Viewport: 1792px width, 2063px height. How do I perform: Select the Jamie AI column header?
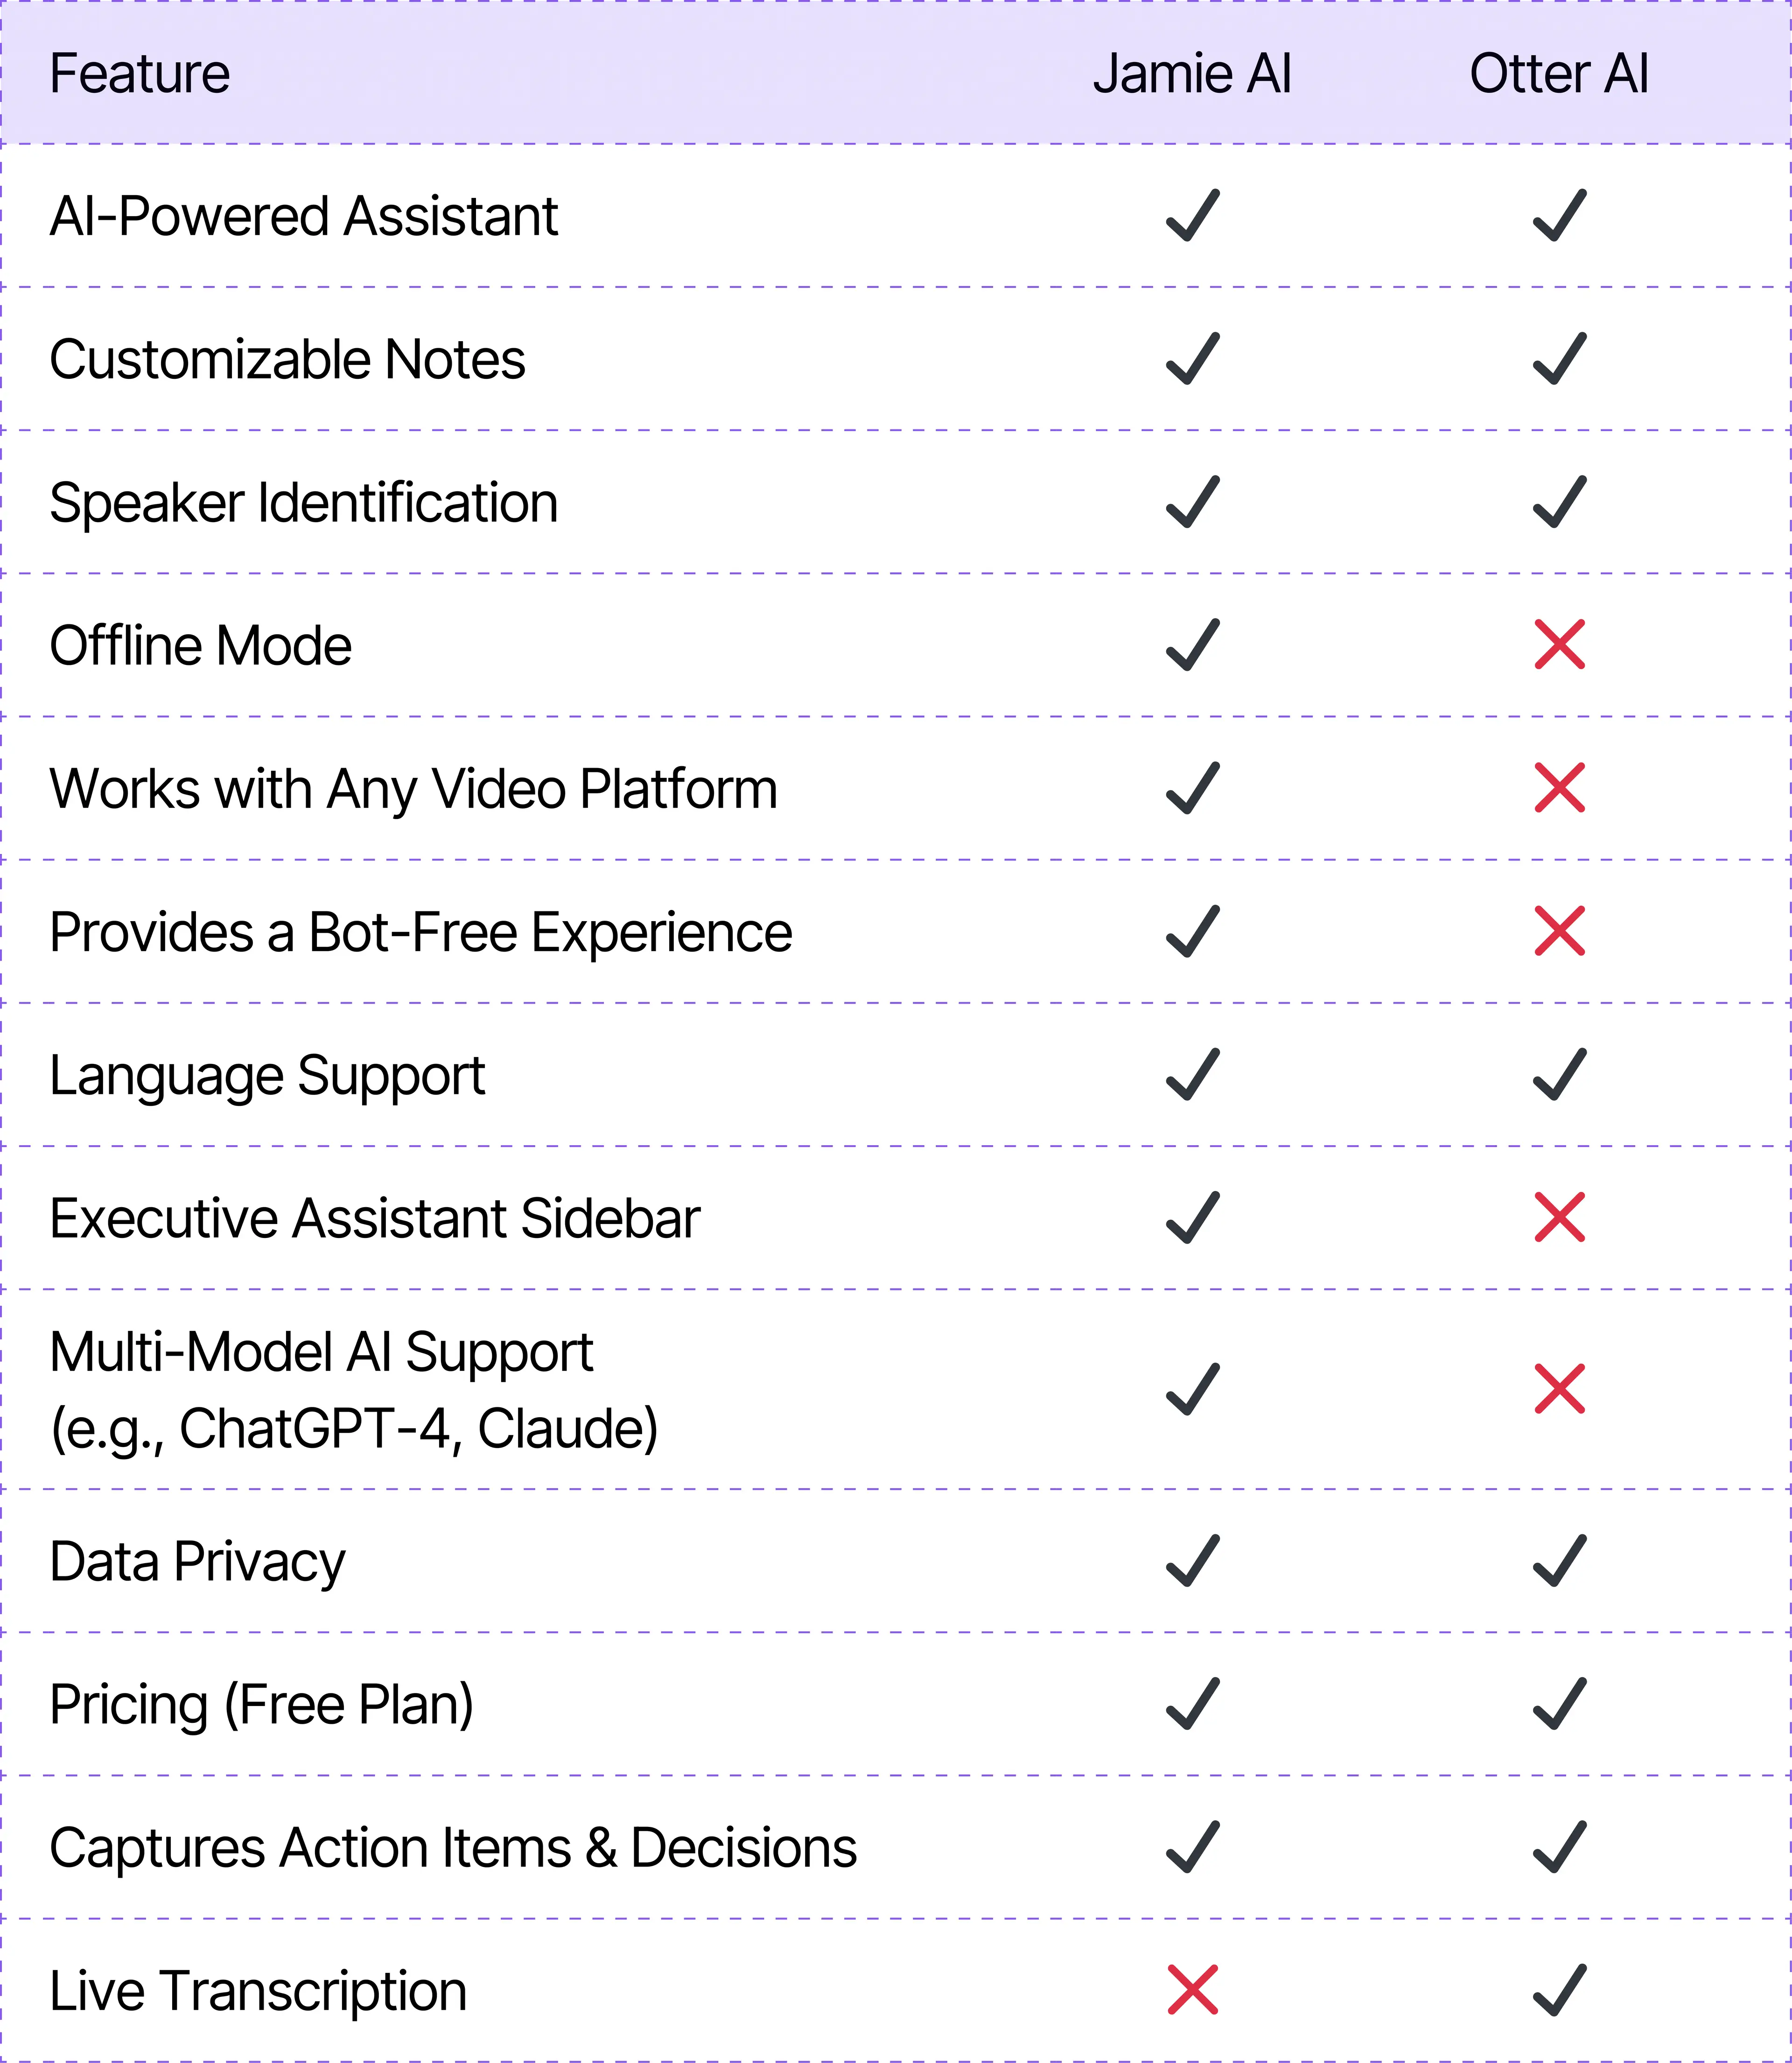coord(1192,73)
